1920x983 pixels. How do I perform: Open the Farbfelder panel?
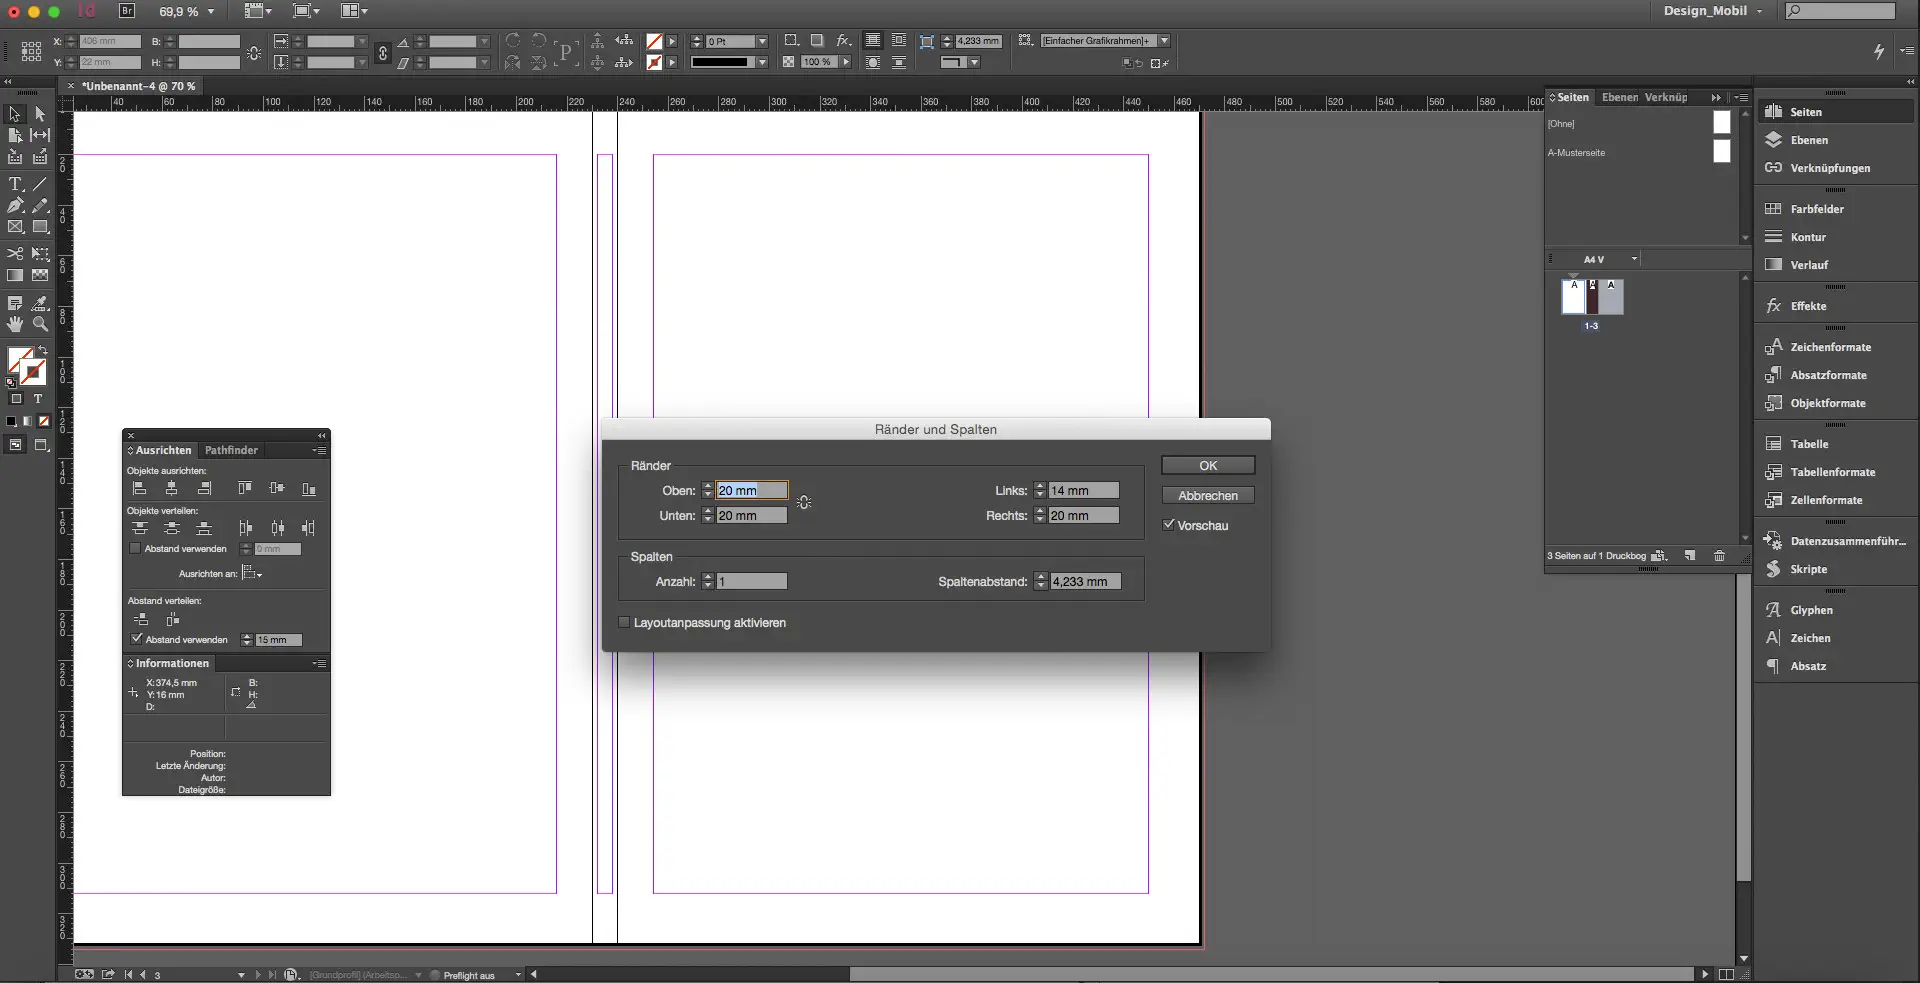1816,209
